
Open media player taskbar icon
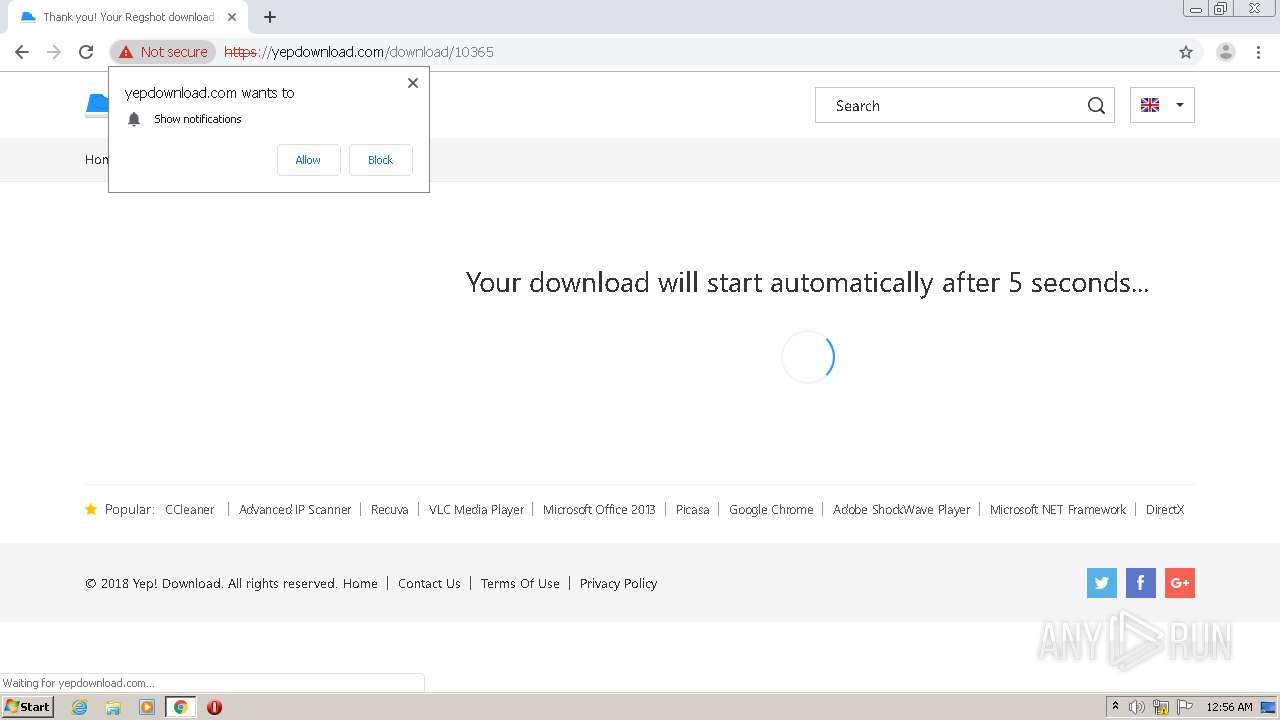147,707
